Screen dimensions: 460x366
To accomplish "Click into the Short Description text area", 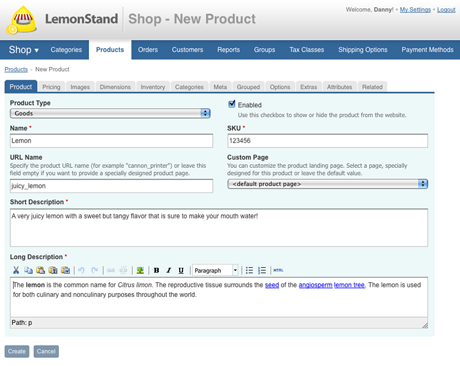I will click(219, 228).
